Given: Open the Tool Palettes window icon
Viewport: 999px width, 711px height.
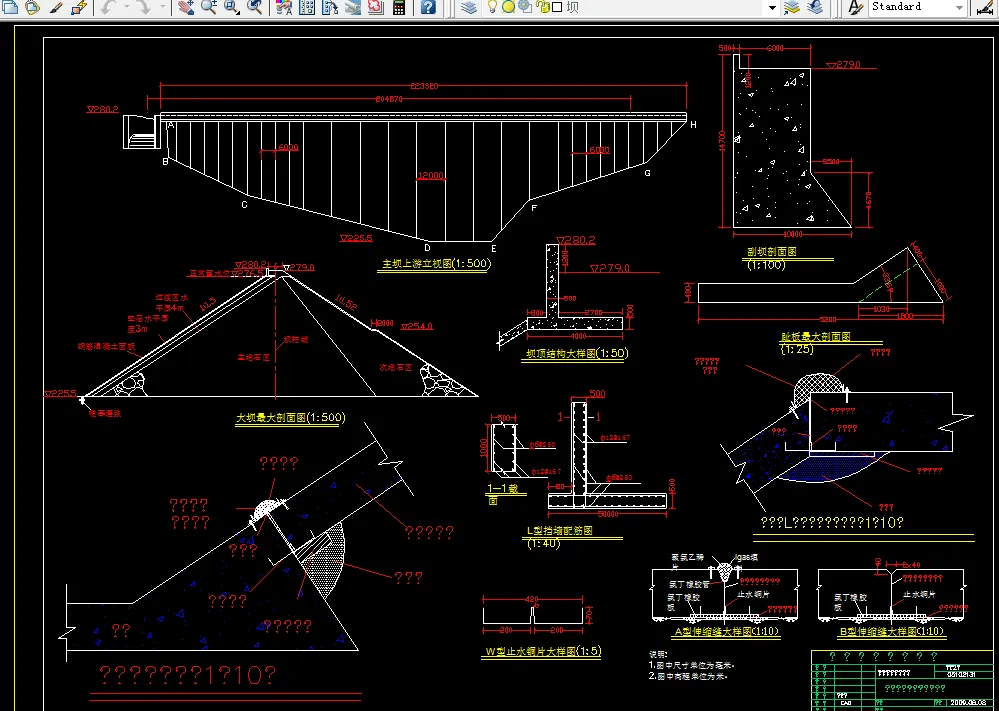Looking at the screenshot, I should 330,7.
